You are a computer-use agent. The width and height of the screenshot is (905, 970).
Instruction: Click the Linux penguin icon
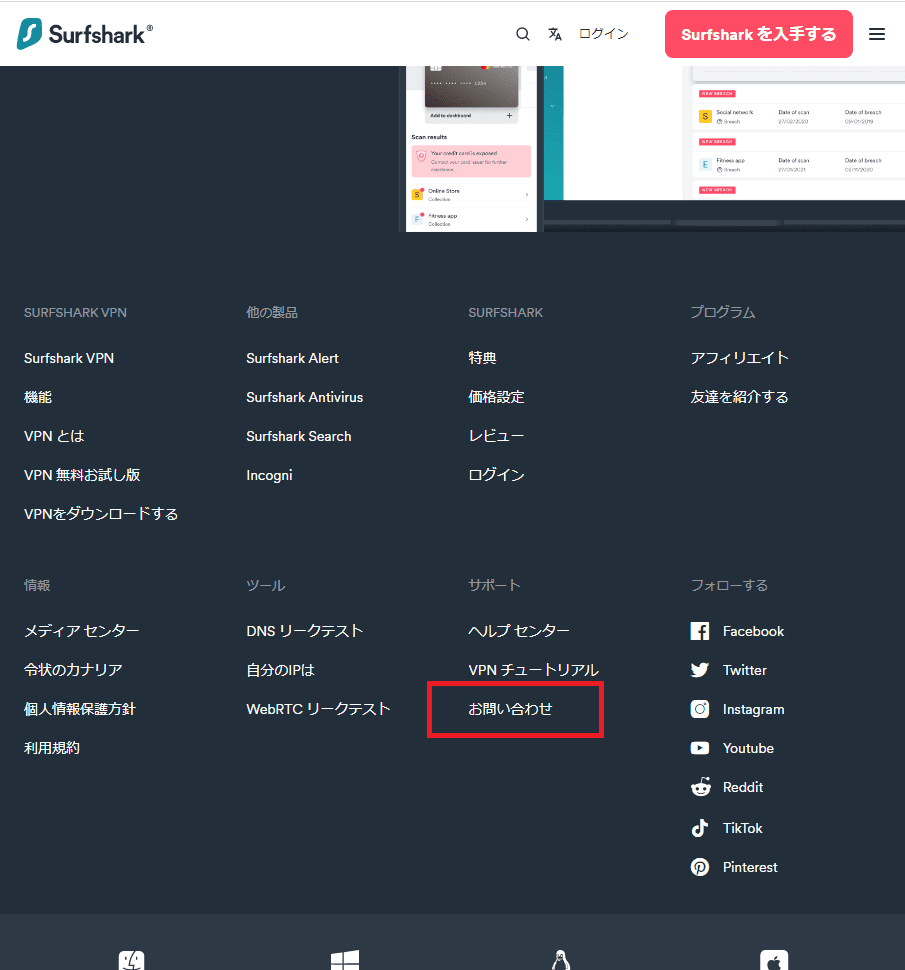coord(560,960)
